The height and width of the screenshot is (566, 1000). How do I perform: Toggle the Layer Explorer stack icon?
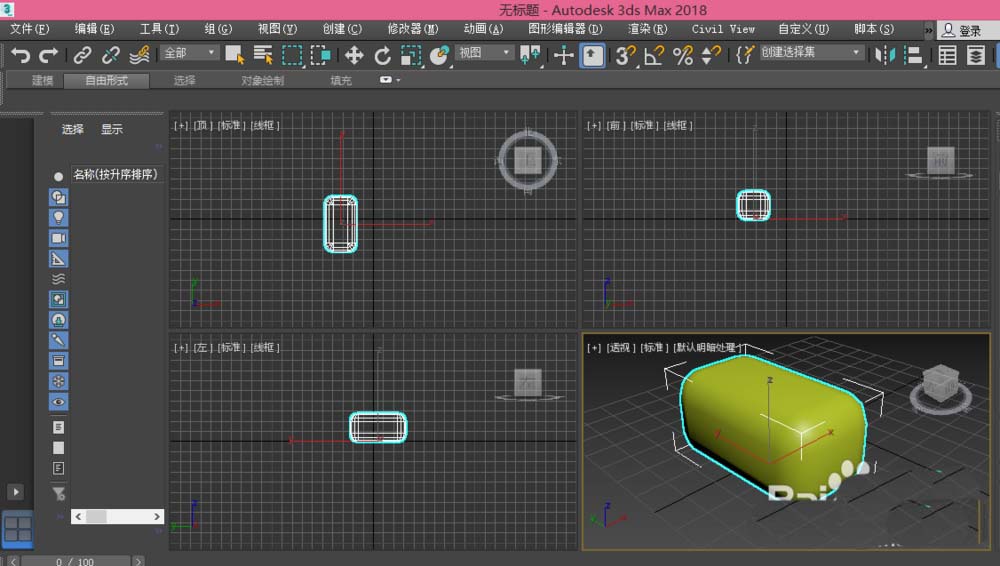(975, 56)
